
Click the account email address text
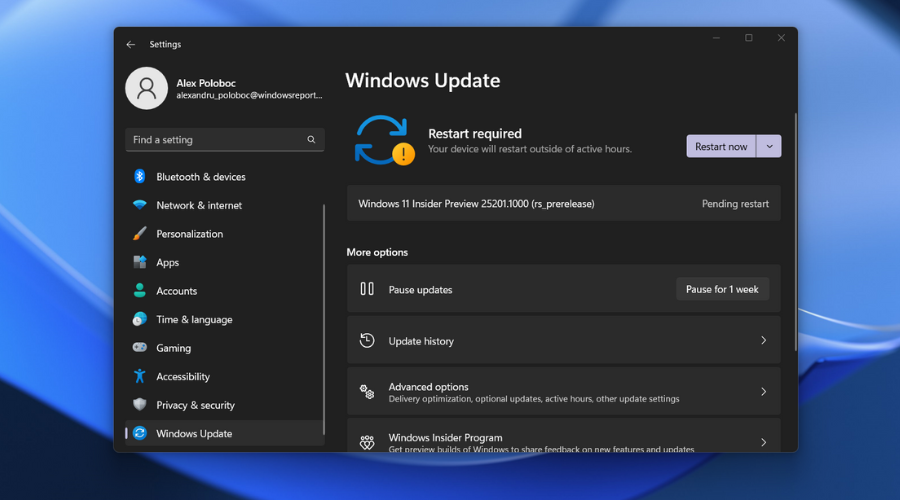click(x=249, y=95)
